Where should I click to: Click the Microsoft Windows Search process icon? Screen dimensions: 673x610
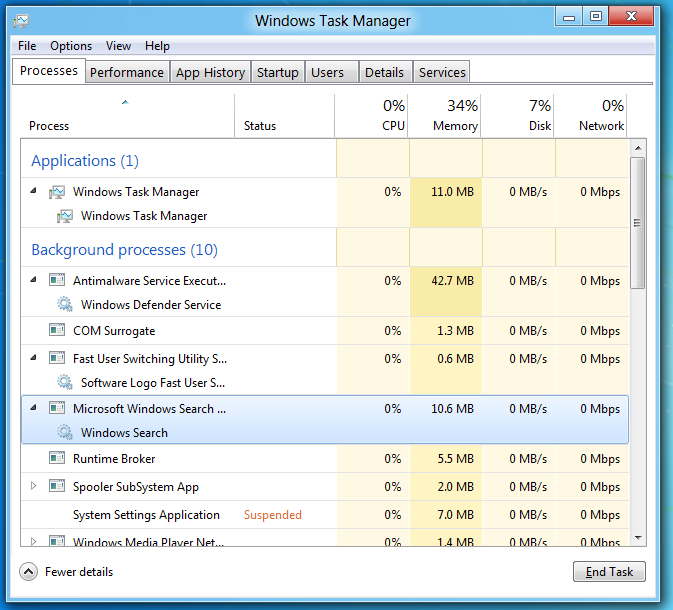[x=57, y=408]
